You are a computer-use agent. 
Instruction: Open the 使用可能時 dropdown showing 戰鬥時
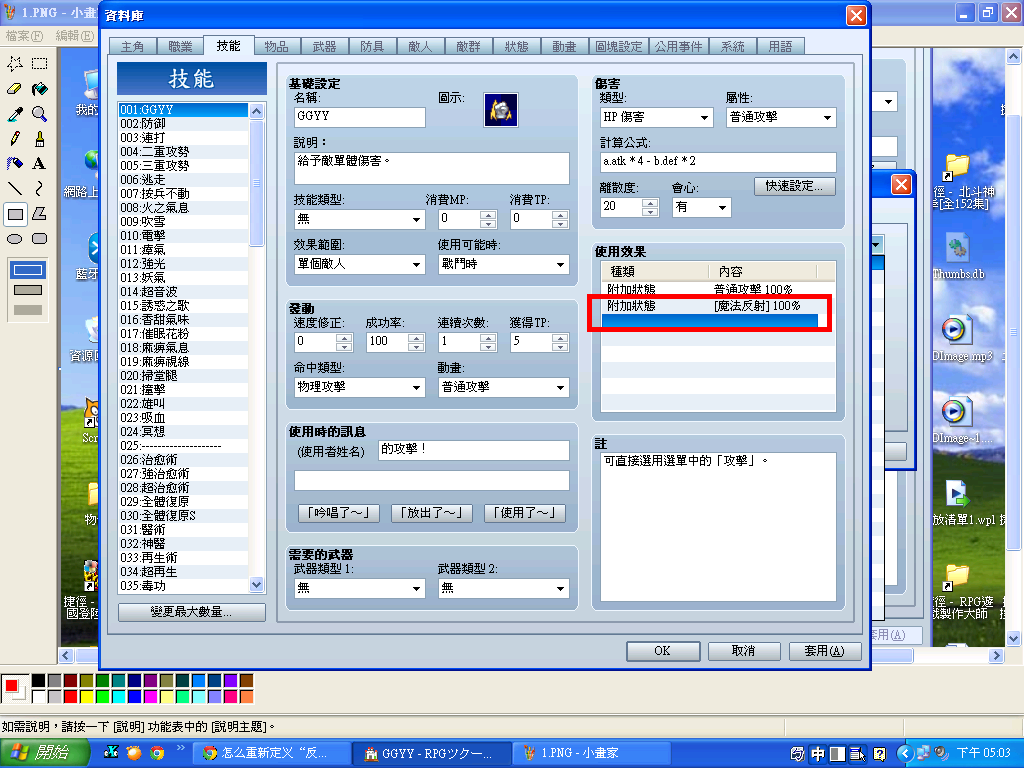point(504,264)
